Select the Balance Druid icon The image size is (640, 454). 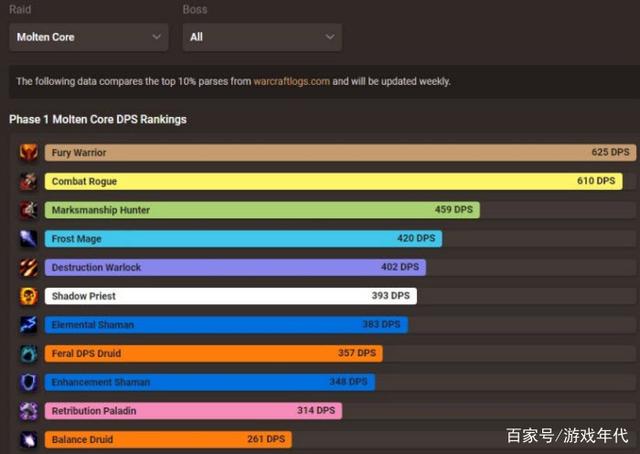28,439
